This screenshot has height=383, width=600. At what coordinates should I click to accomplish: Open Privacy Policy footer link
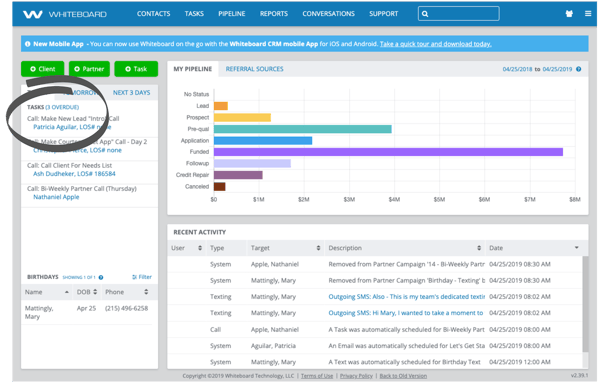point(356,376)
